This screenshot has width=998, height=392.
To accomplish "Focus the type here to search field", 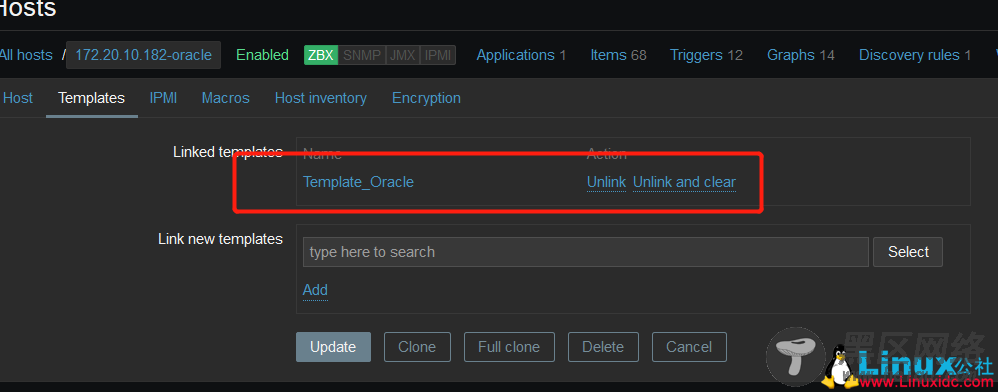I will [x=586, y=252].
